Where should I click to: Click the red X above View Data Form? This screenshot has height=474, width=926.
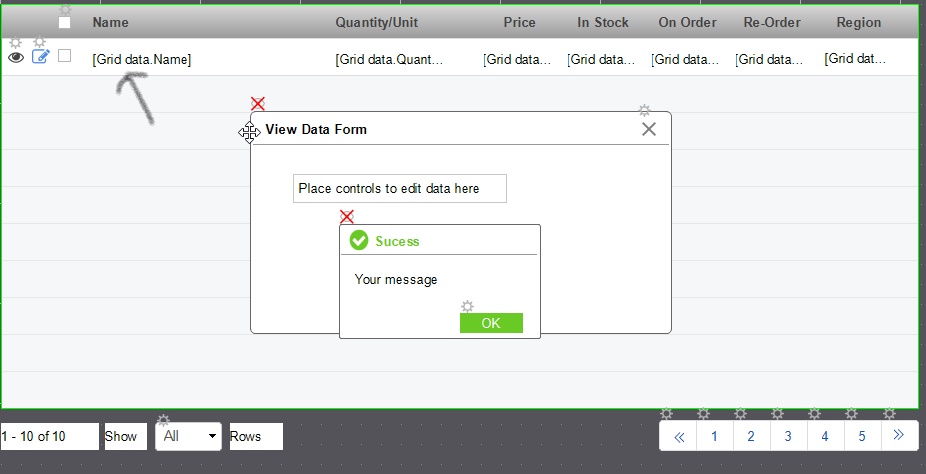tap(258, 104)
